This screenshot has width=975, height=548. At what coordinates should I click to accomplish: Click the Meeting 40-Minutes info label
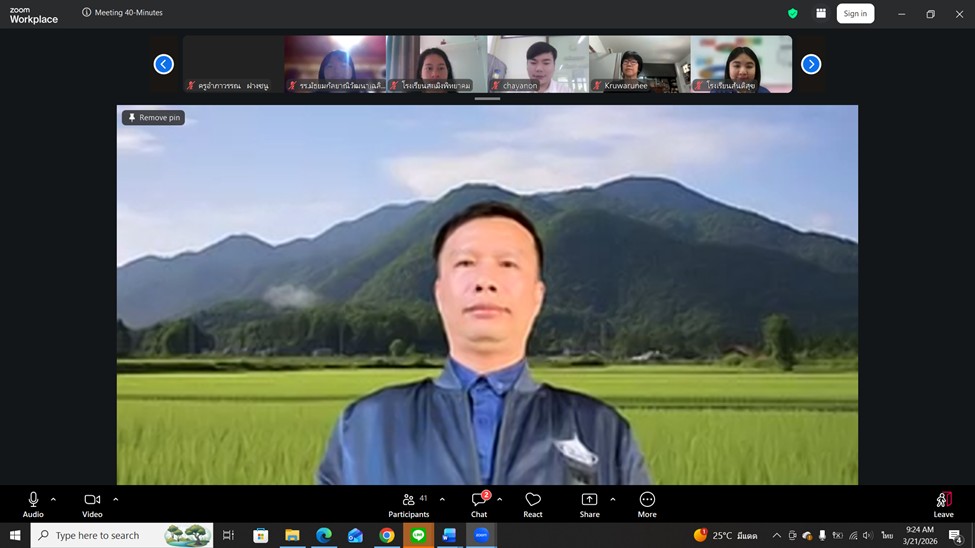(123, 13)
